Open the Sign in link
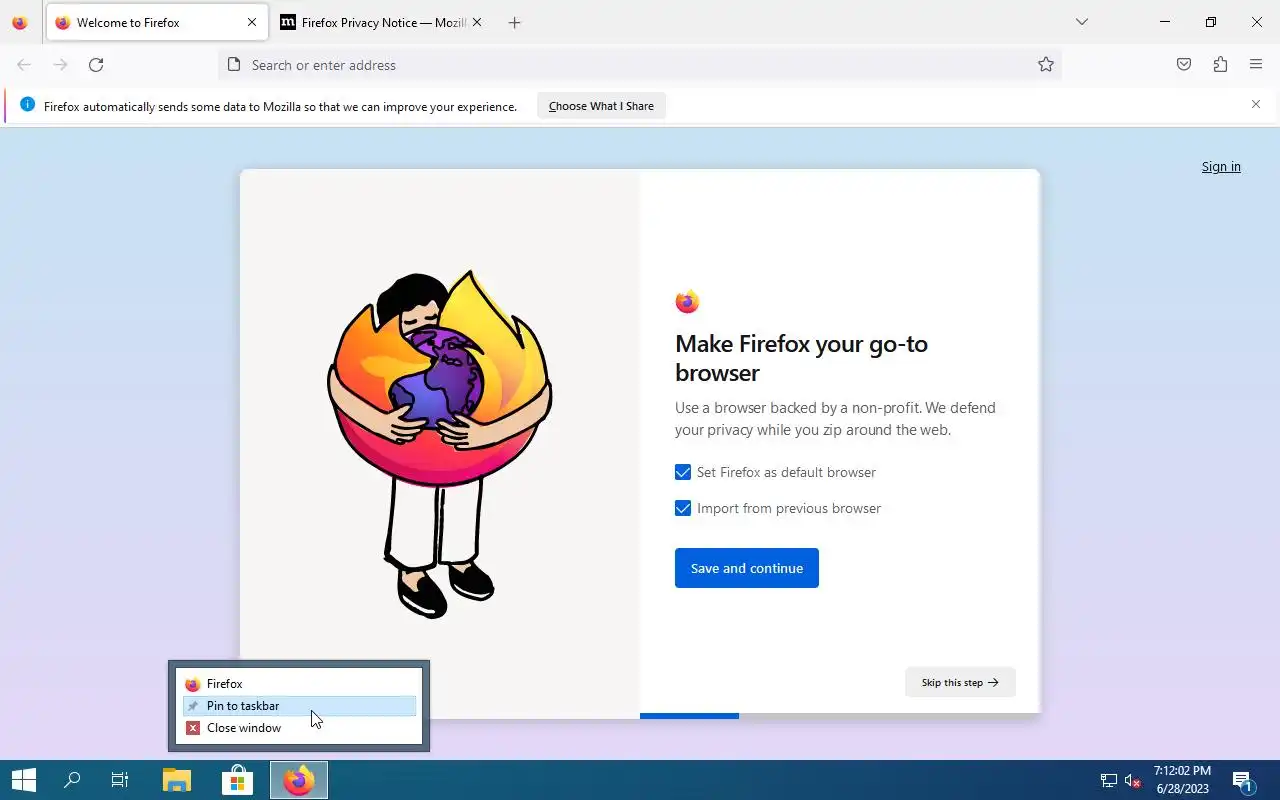Image resolution: width=1280 pixels, height=800 pixels. [1221, 167]
